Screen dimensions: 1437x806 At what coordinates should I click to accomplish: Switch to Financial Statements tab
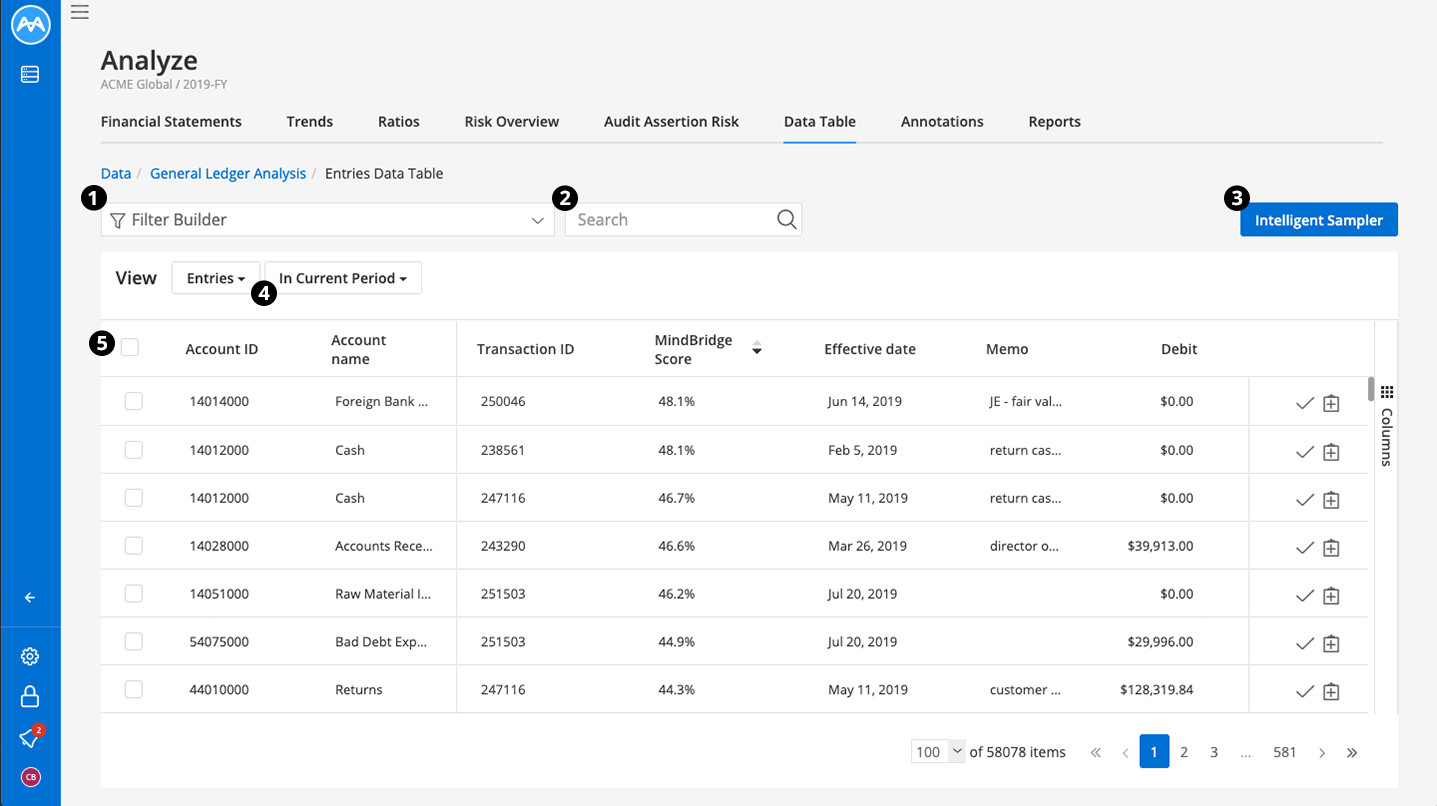pos(171,121)
